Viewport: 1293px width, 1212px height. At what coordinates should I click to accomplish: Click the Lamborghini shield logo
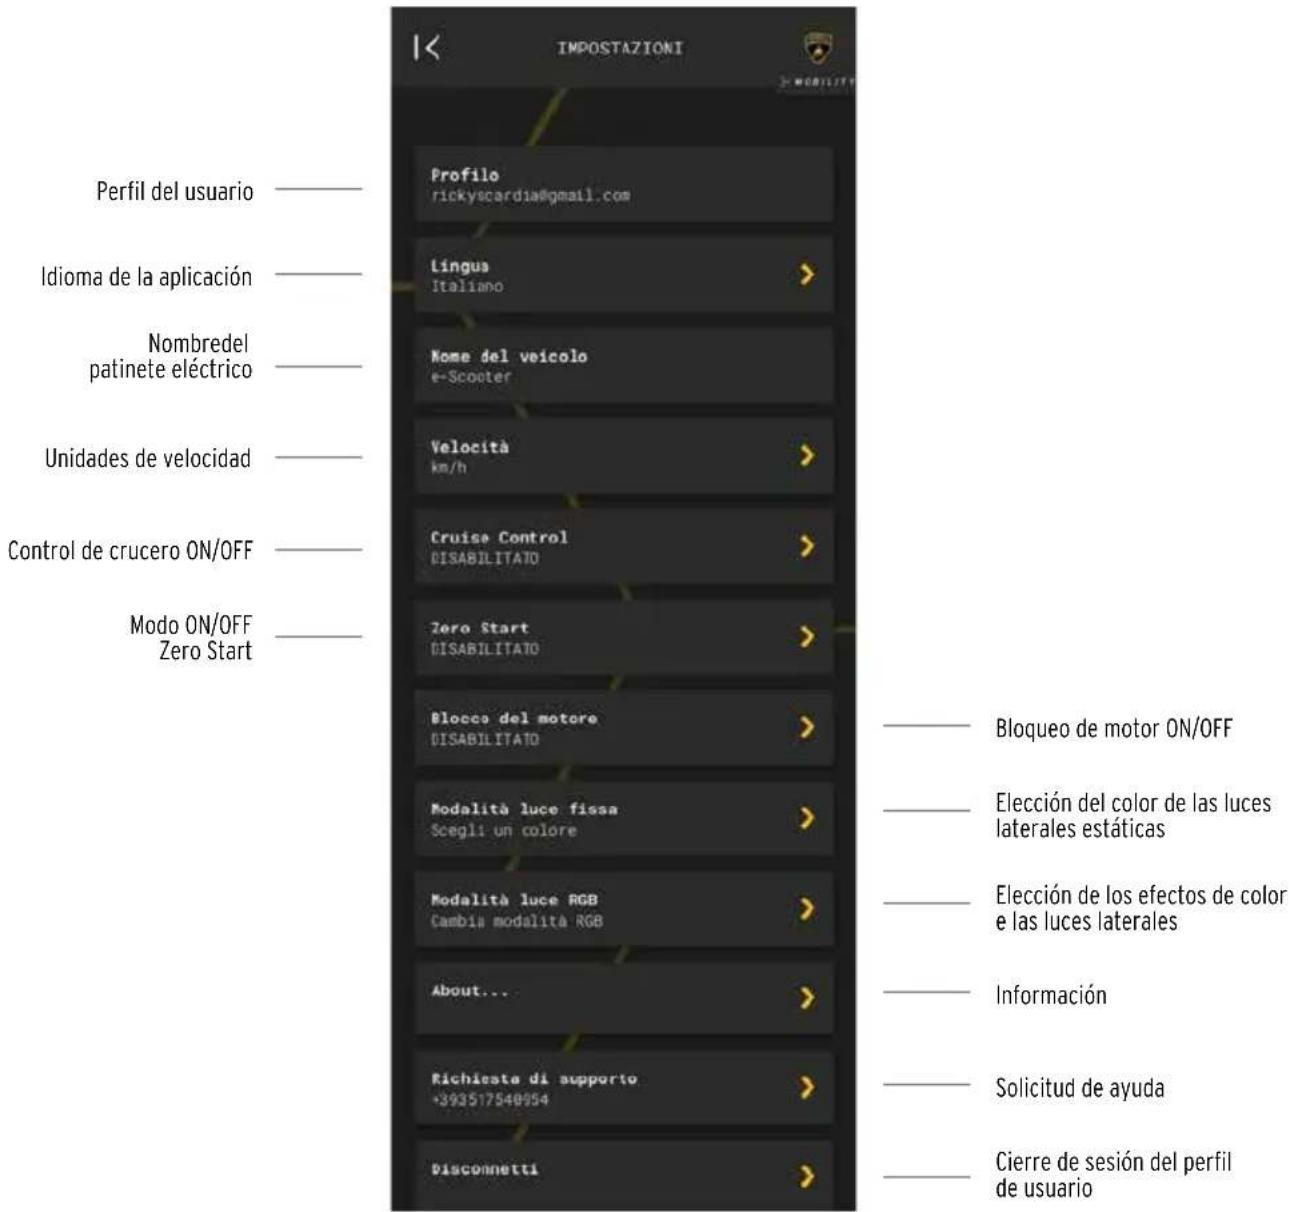818,46
